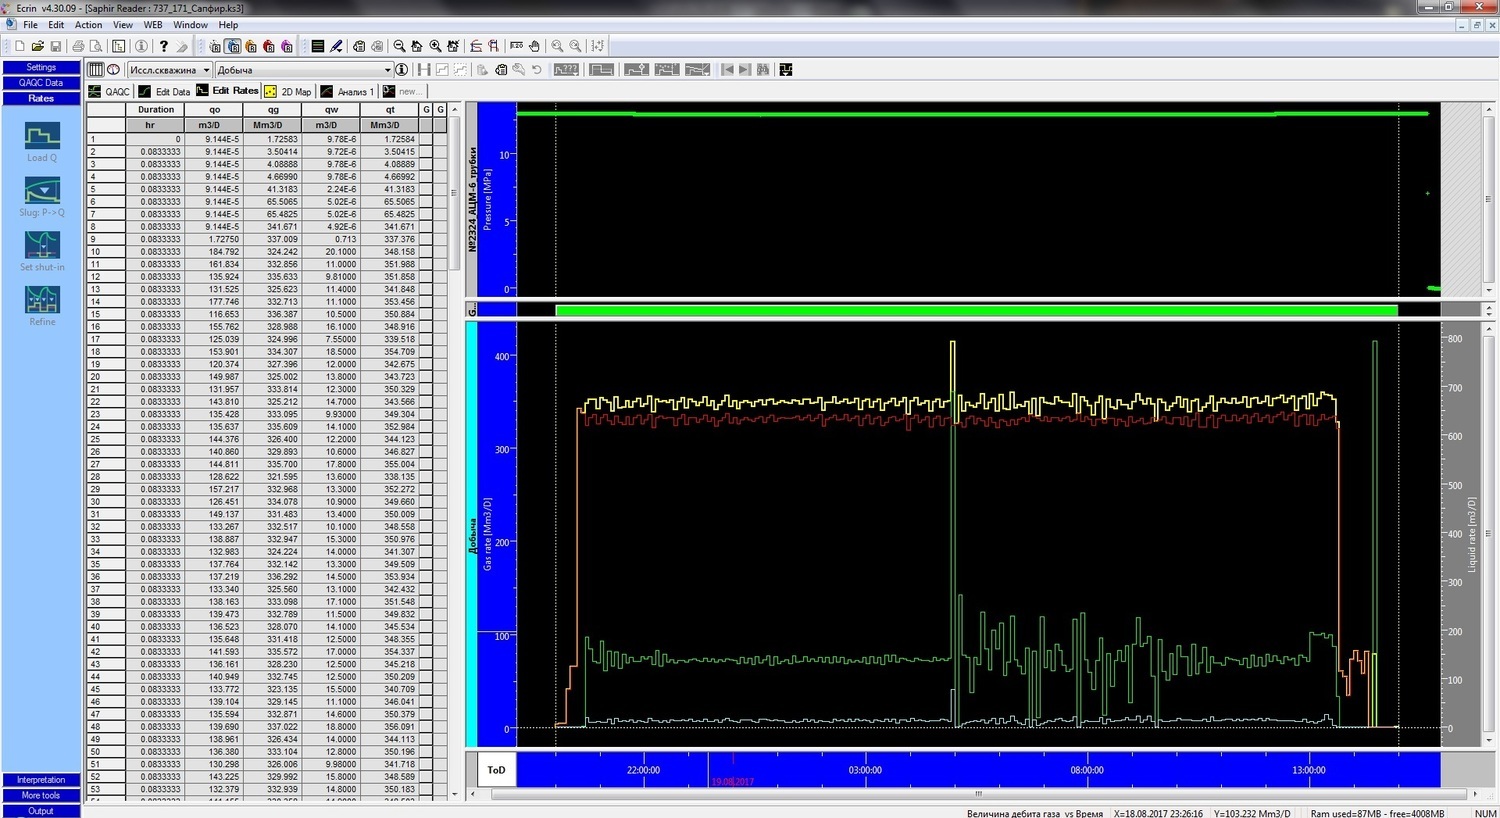Open the Иссл.скважина dropdown
The height and width of the screenshot is (818, 1500).
(x=169, y=70)
